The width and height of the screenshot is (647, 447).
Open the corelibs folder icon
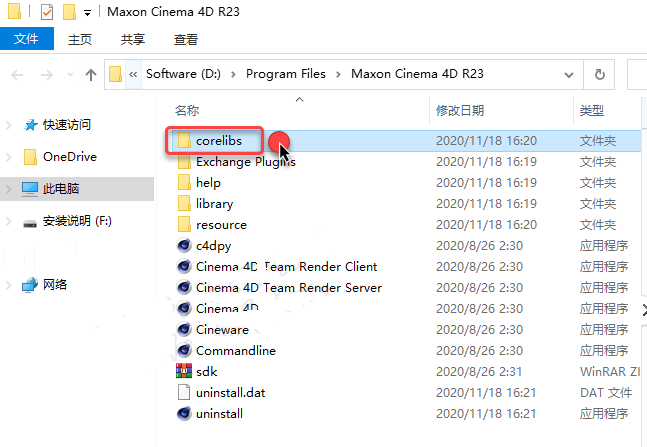[184, 141]
